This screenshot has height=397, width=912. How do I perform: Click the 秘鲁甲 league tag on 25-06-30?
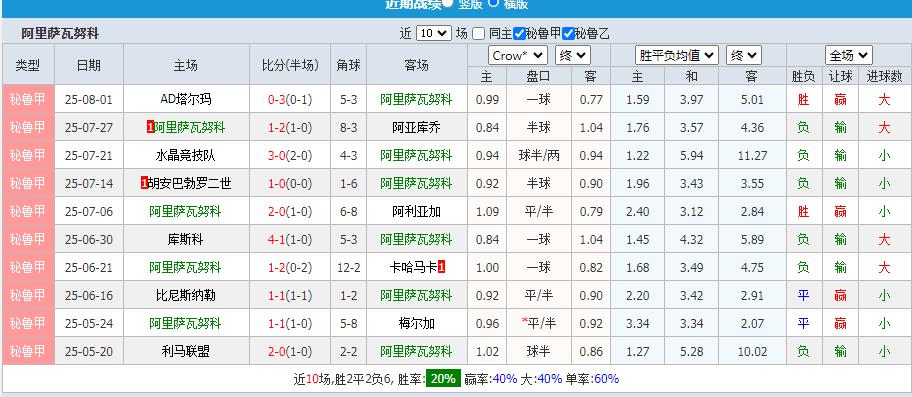28,239
